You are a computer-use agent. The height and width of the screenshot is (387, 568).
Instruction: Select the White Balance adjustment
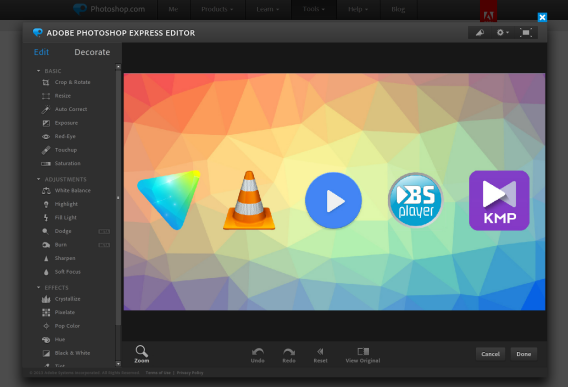click(67, 191)
